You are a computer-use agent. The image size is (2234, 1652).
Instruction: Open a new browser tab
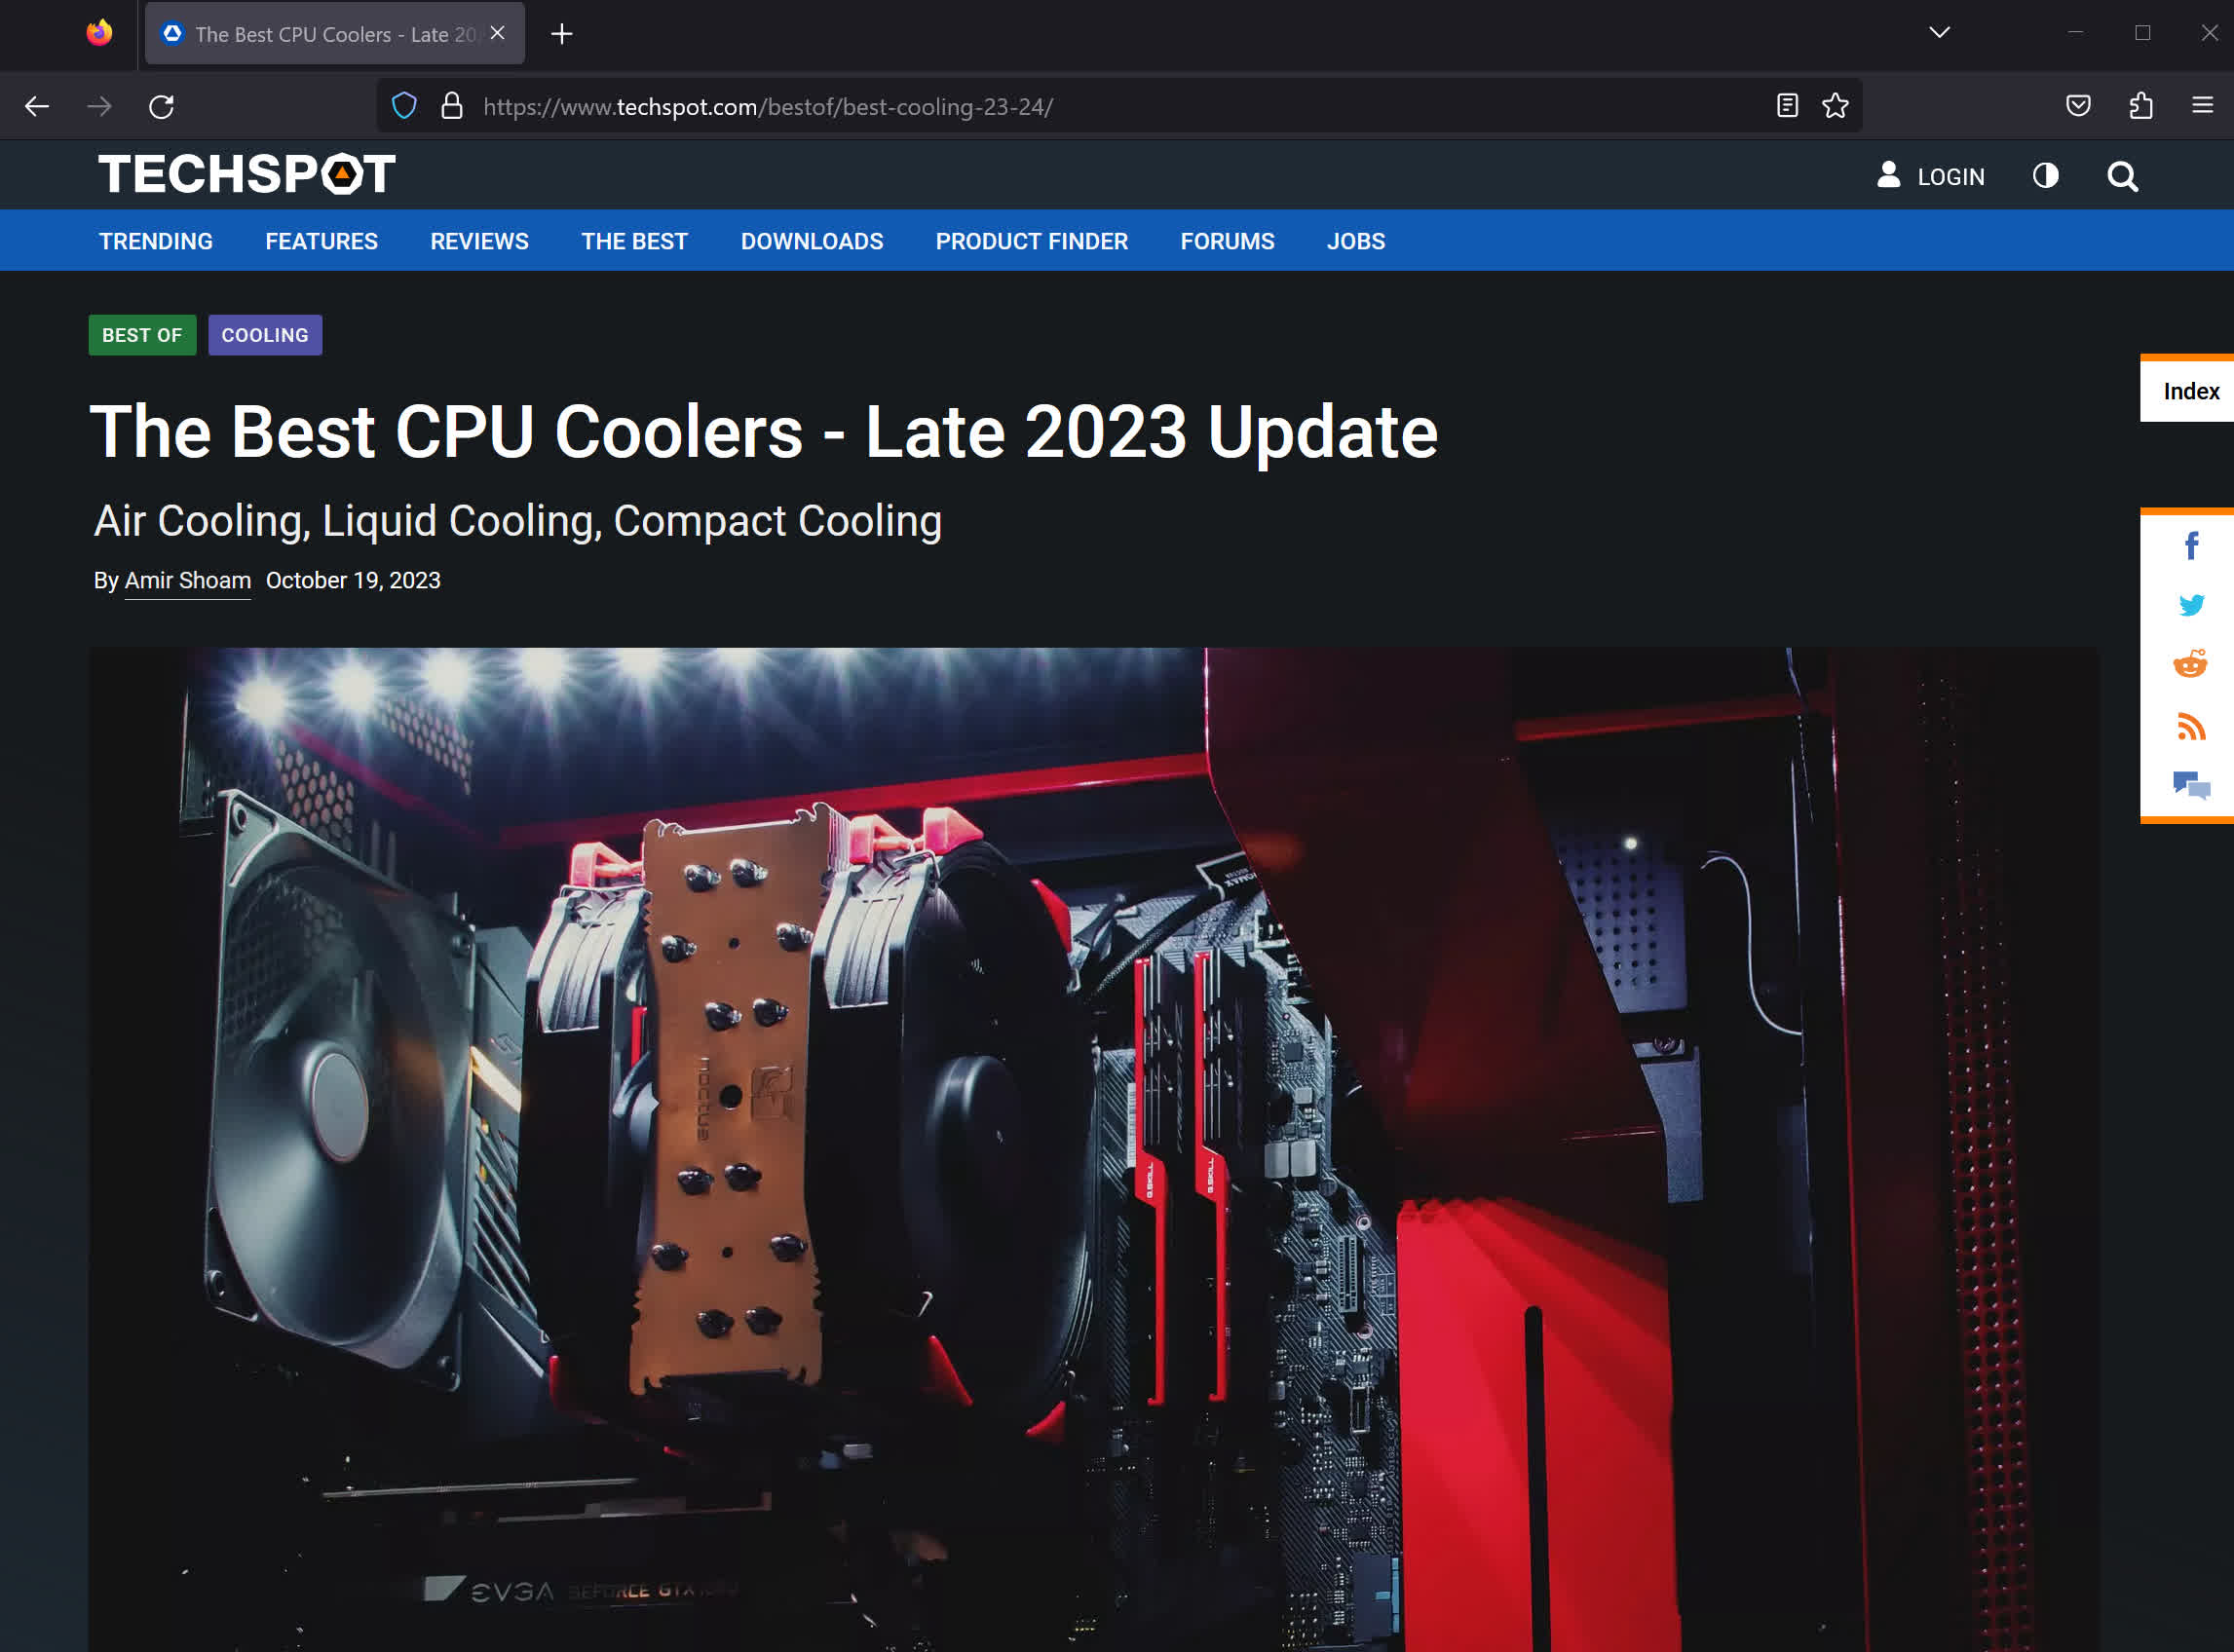(562, 34)
